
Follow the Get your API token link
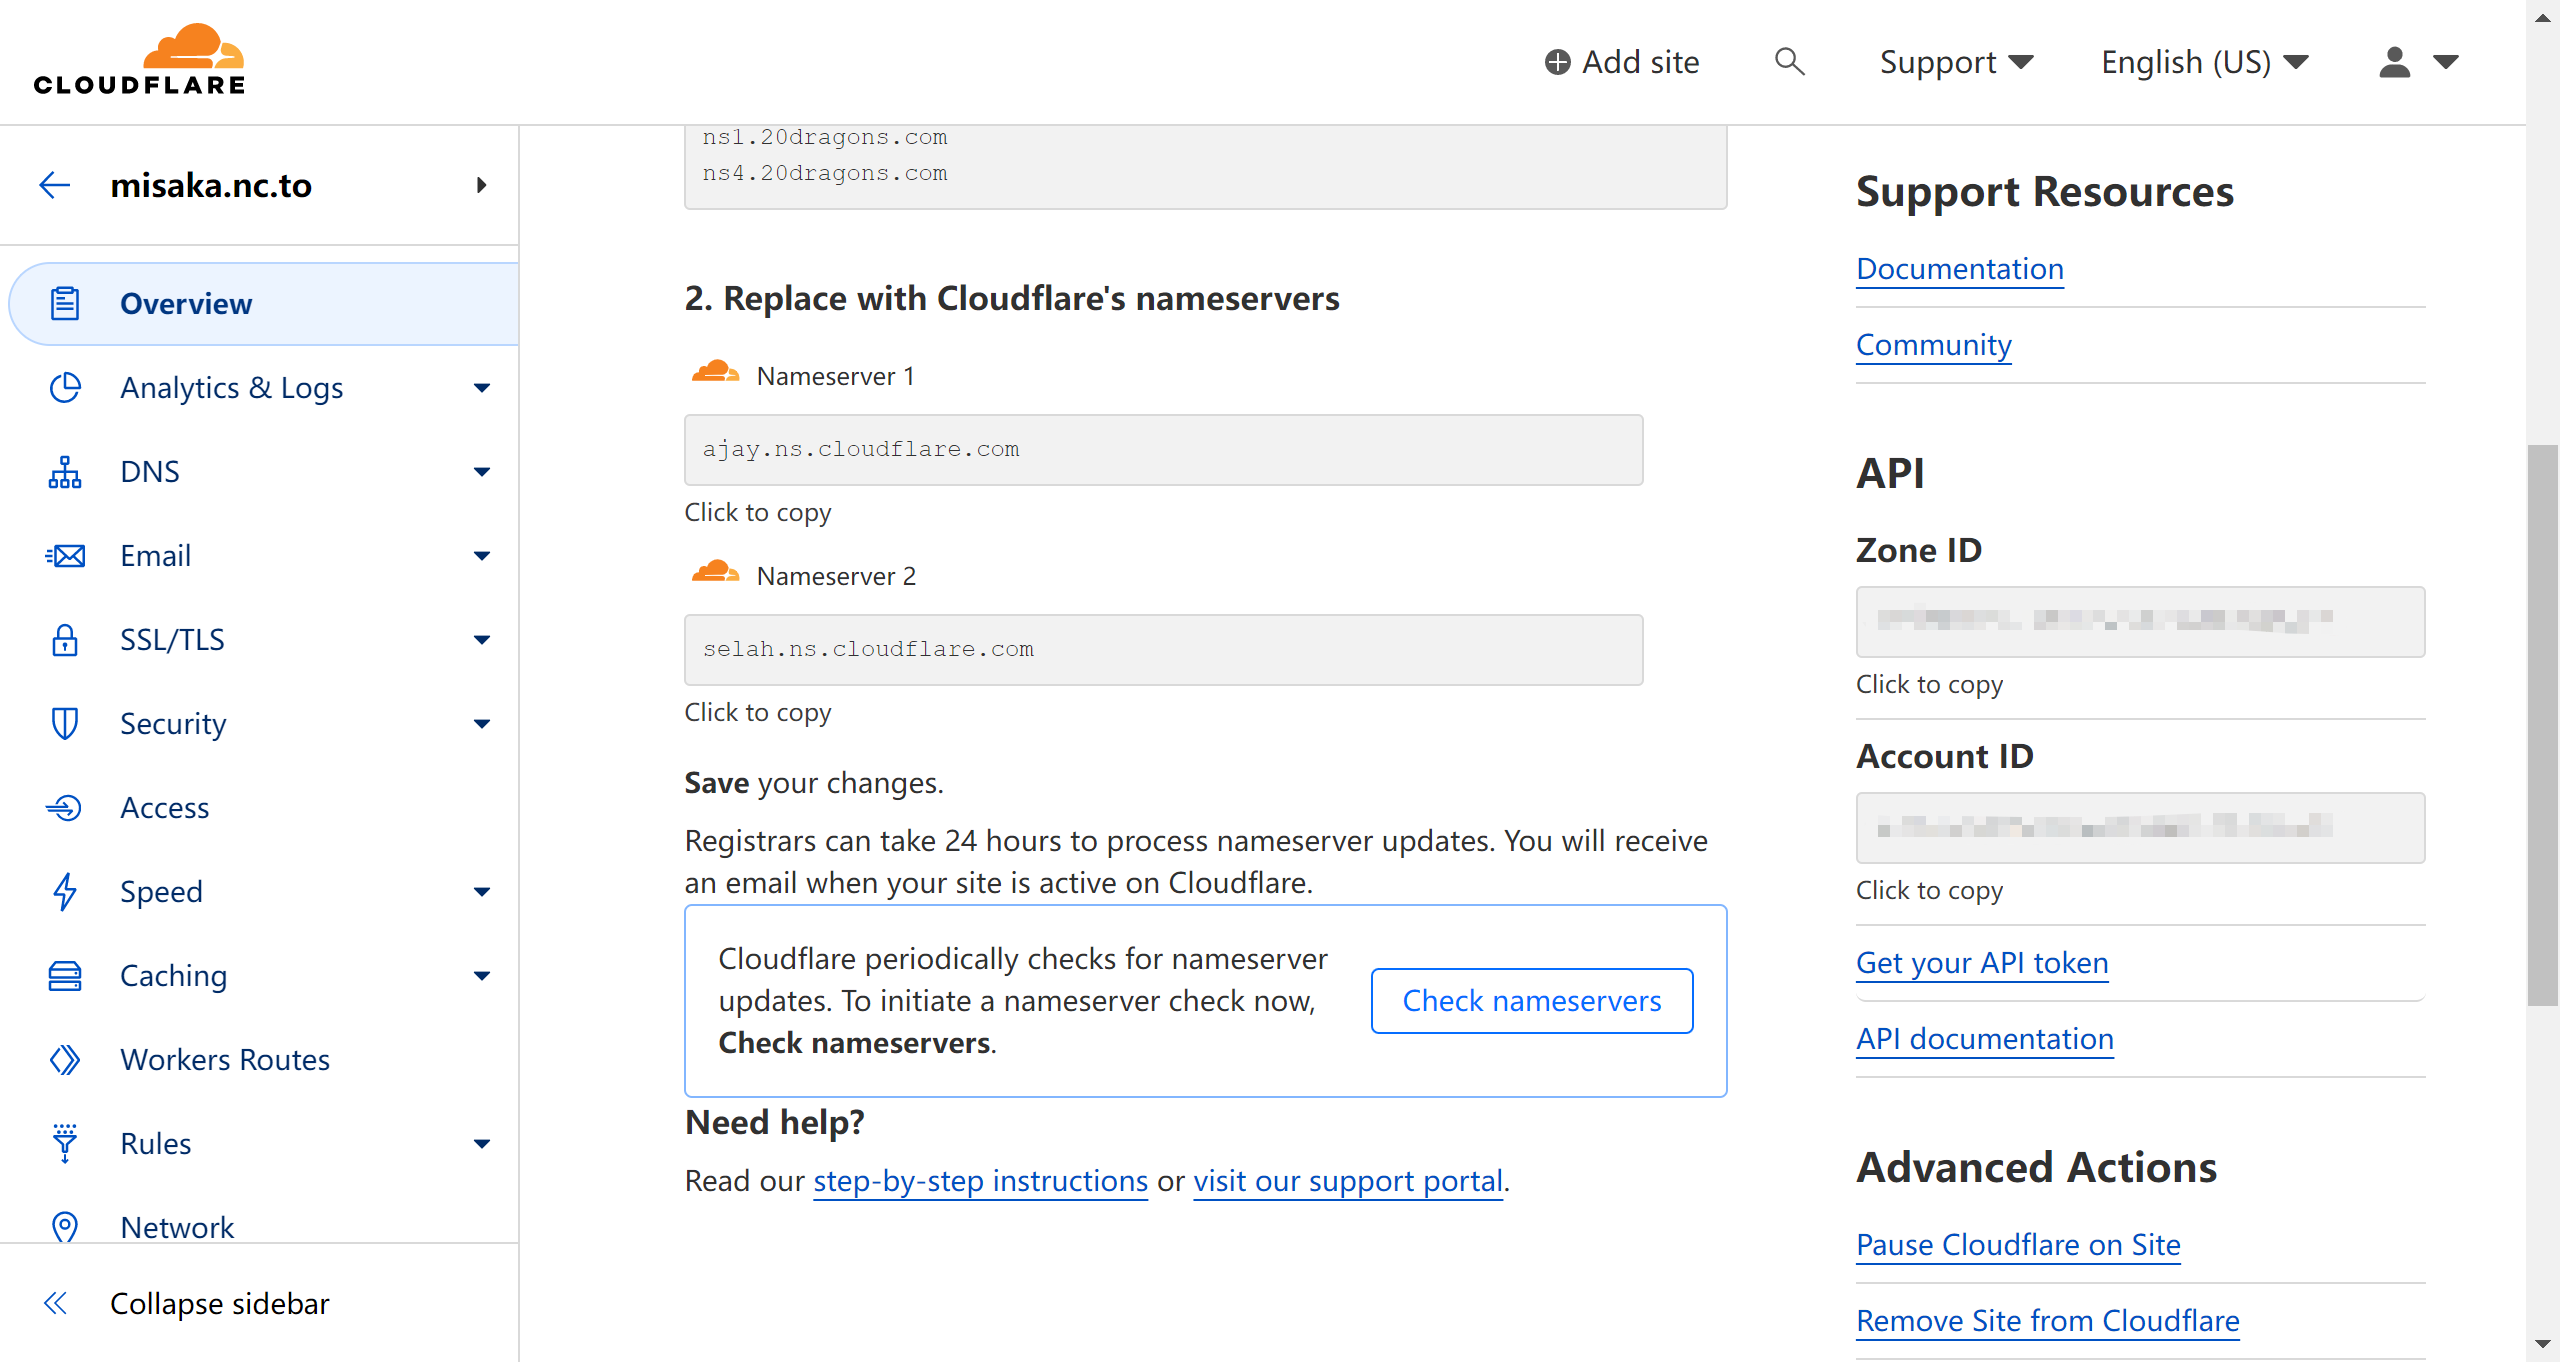tap(1982, 963)
